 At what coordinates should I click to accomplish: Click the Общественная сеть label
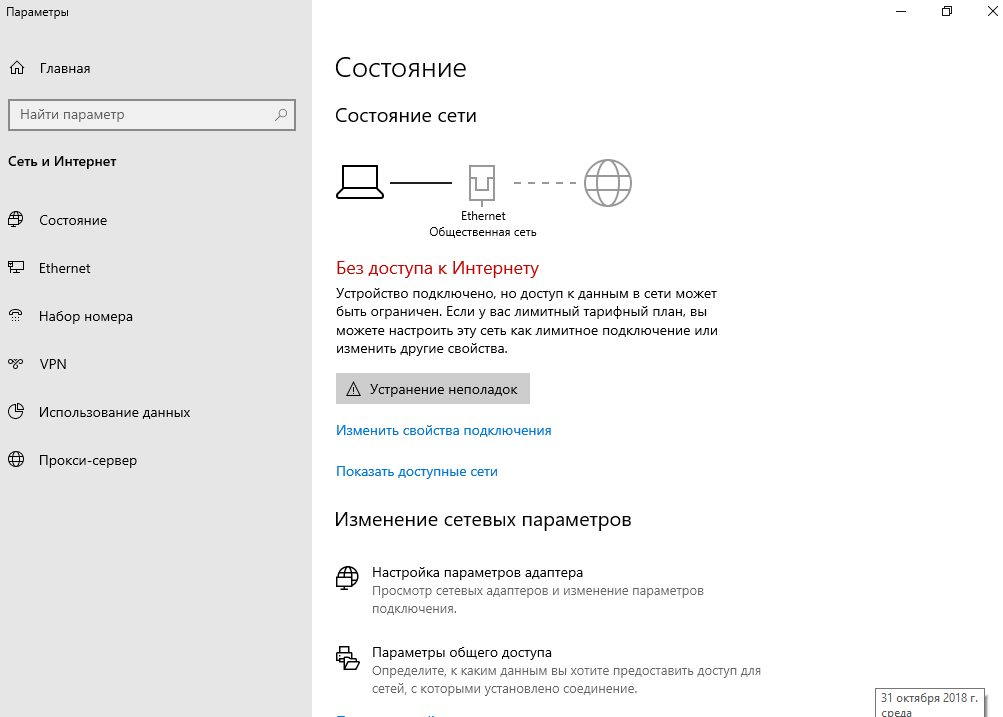[x=483, y=232]
